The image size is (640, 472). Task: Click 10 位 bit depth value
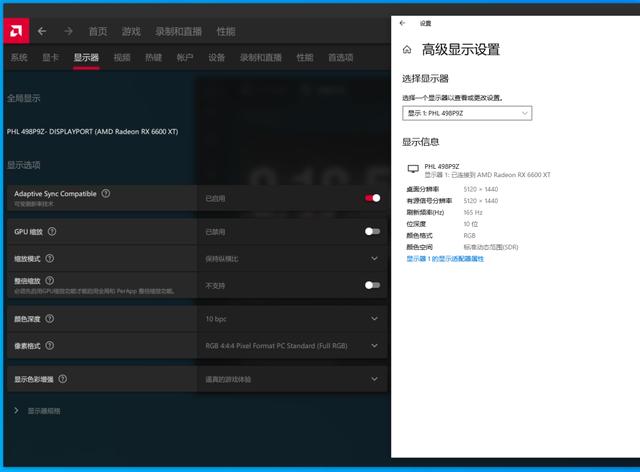pos(471,224)
